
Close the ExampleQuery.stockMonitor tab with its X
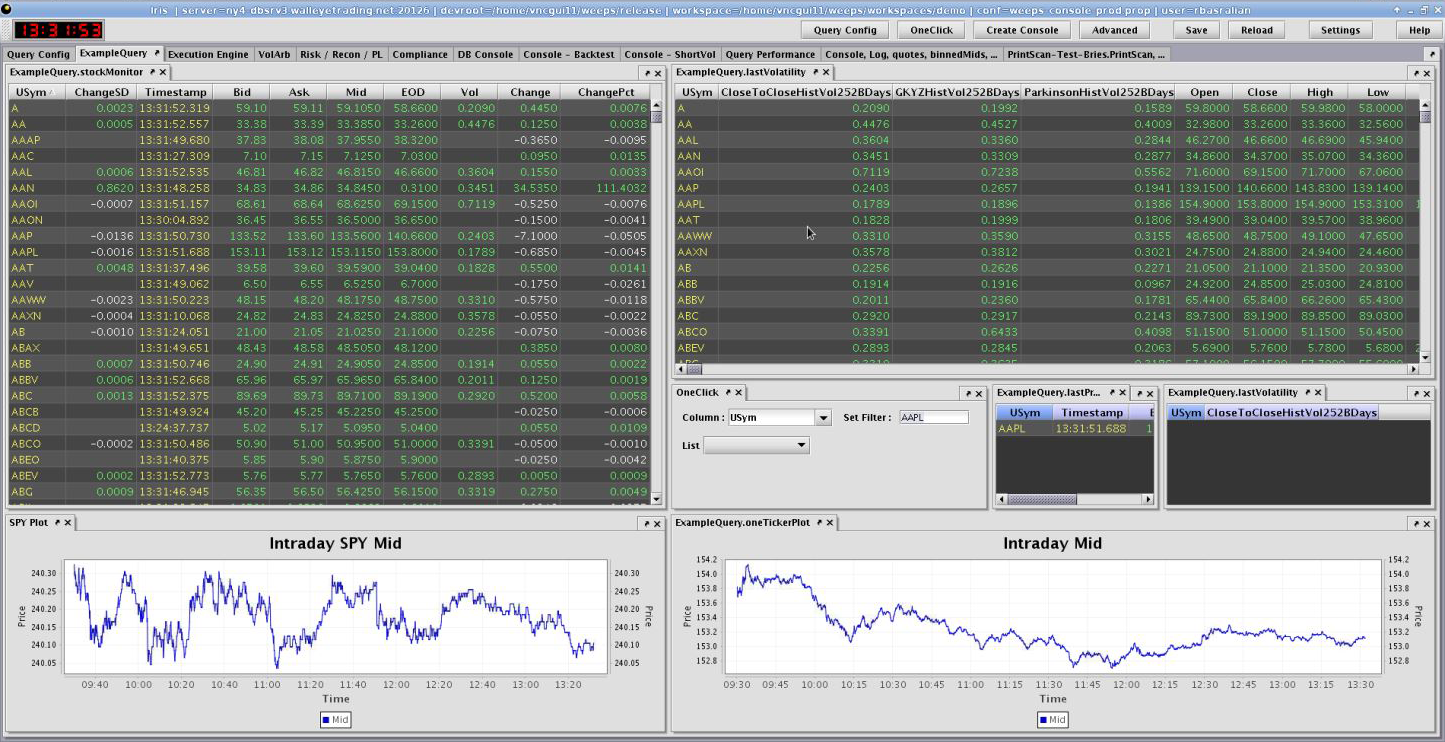pyautogui.click(x=164, y=72)
